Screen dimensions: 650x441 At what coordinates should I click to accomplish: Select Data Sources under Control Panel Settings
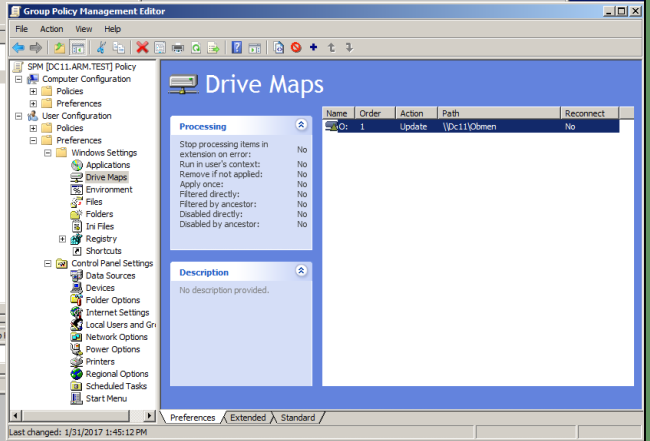(x=110, y=276)
